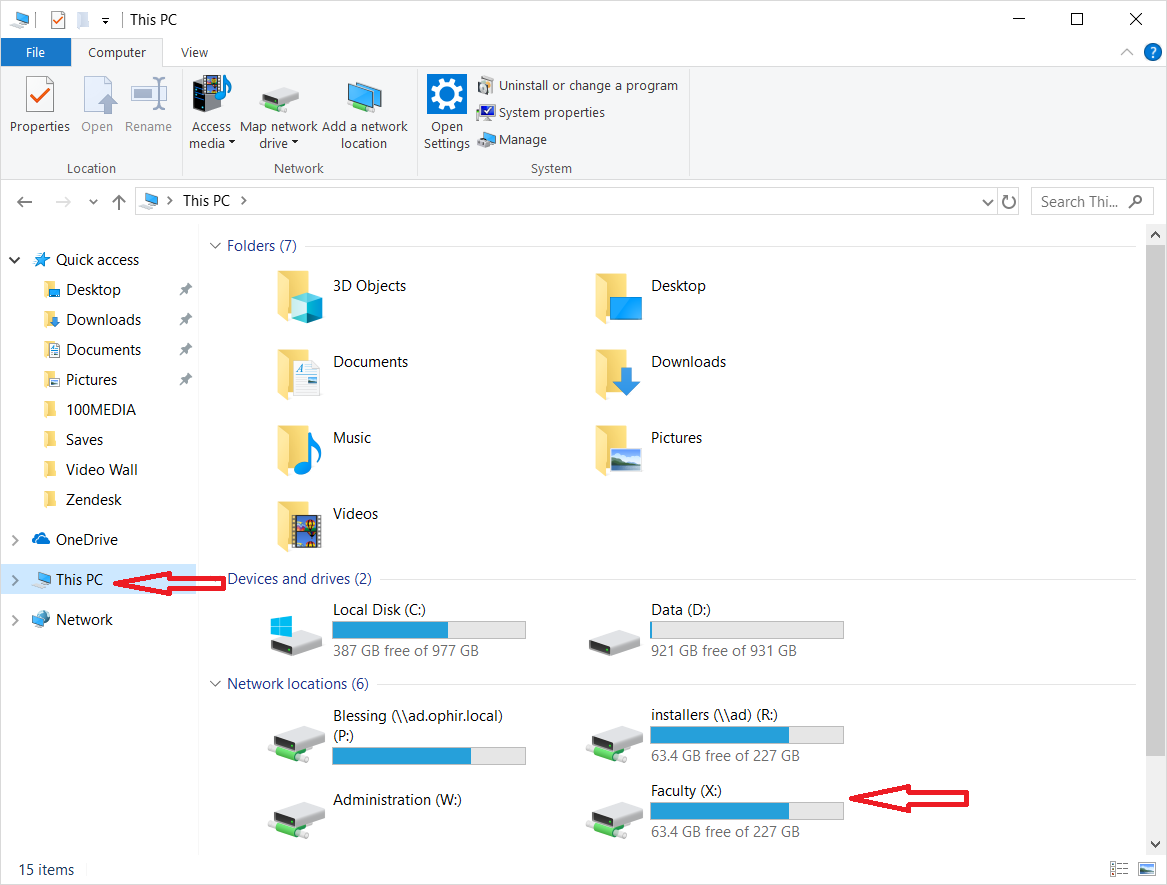Switch to the File tab

click(36, 52)
